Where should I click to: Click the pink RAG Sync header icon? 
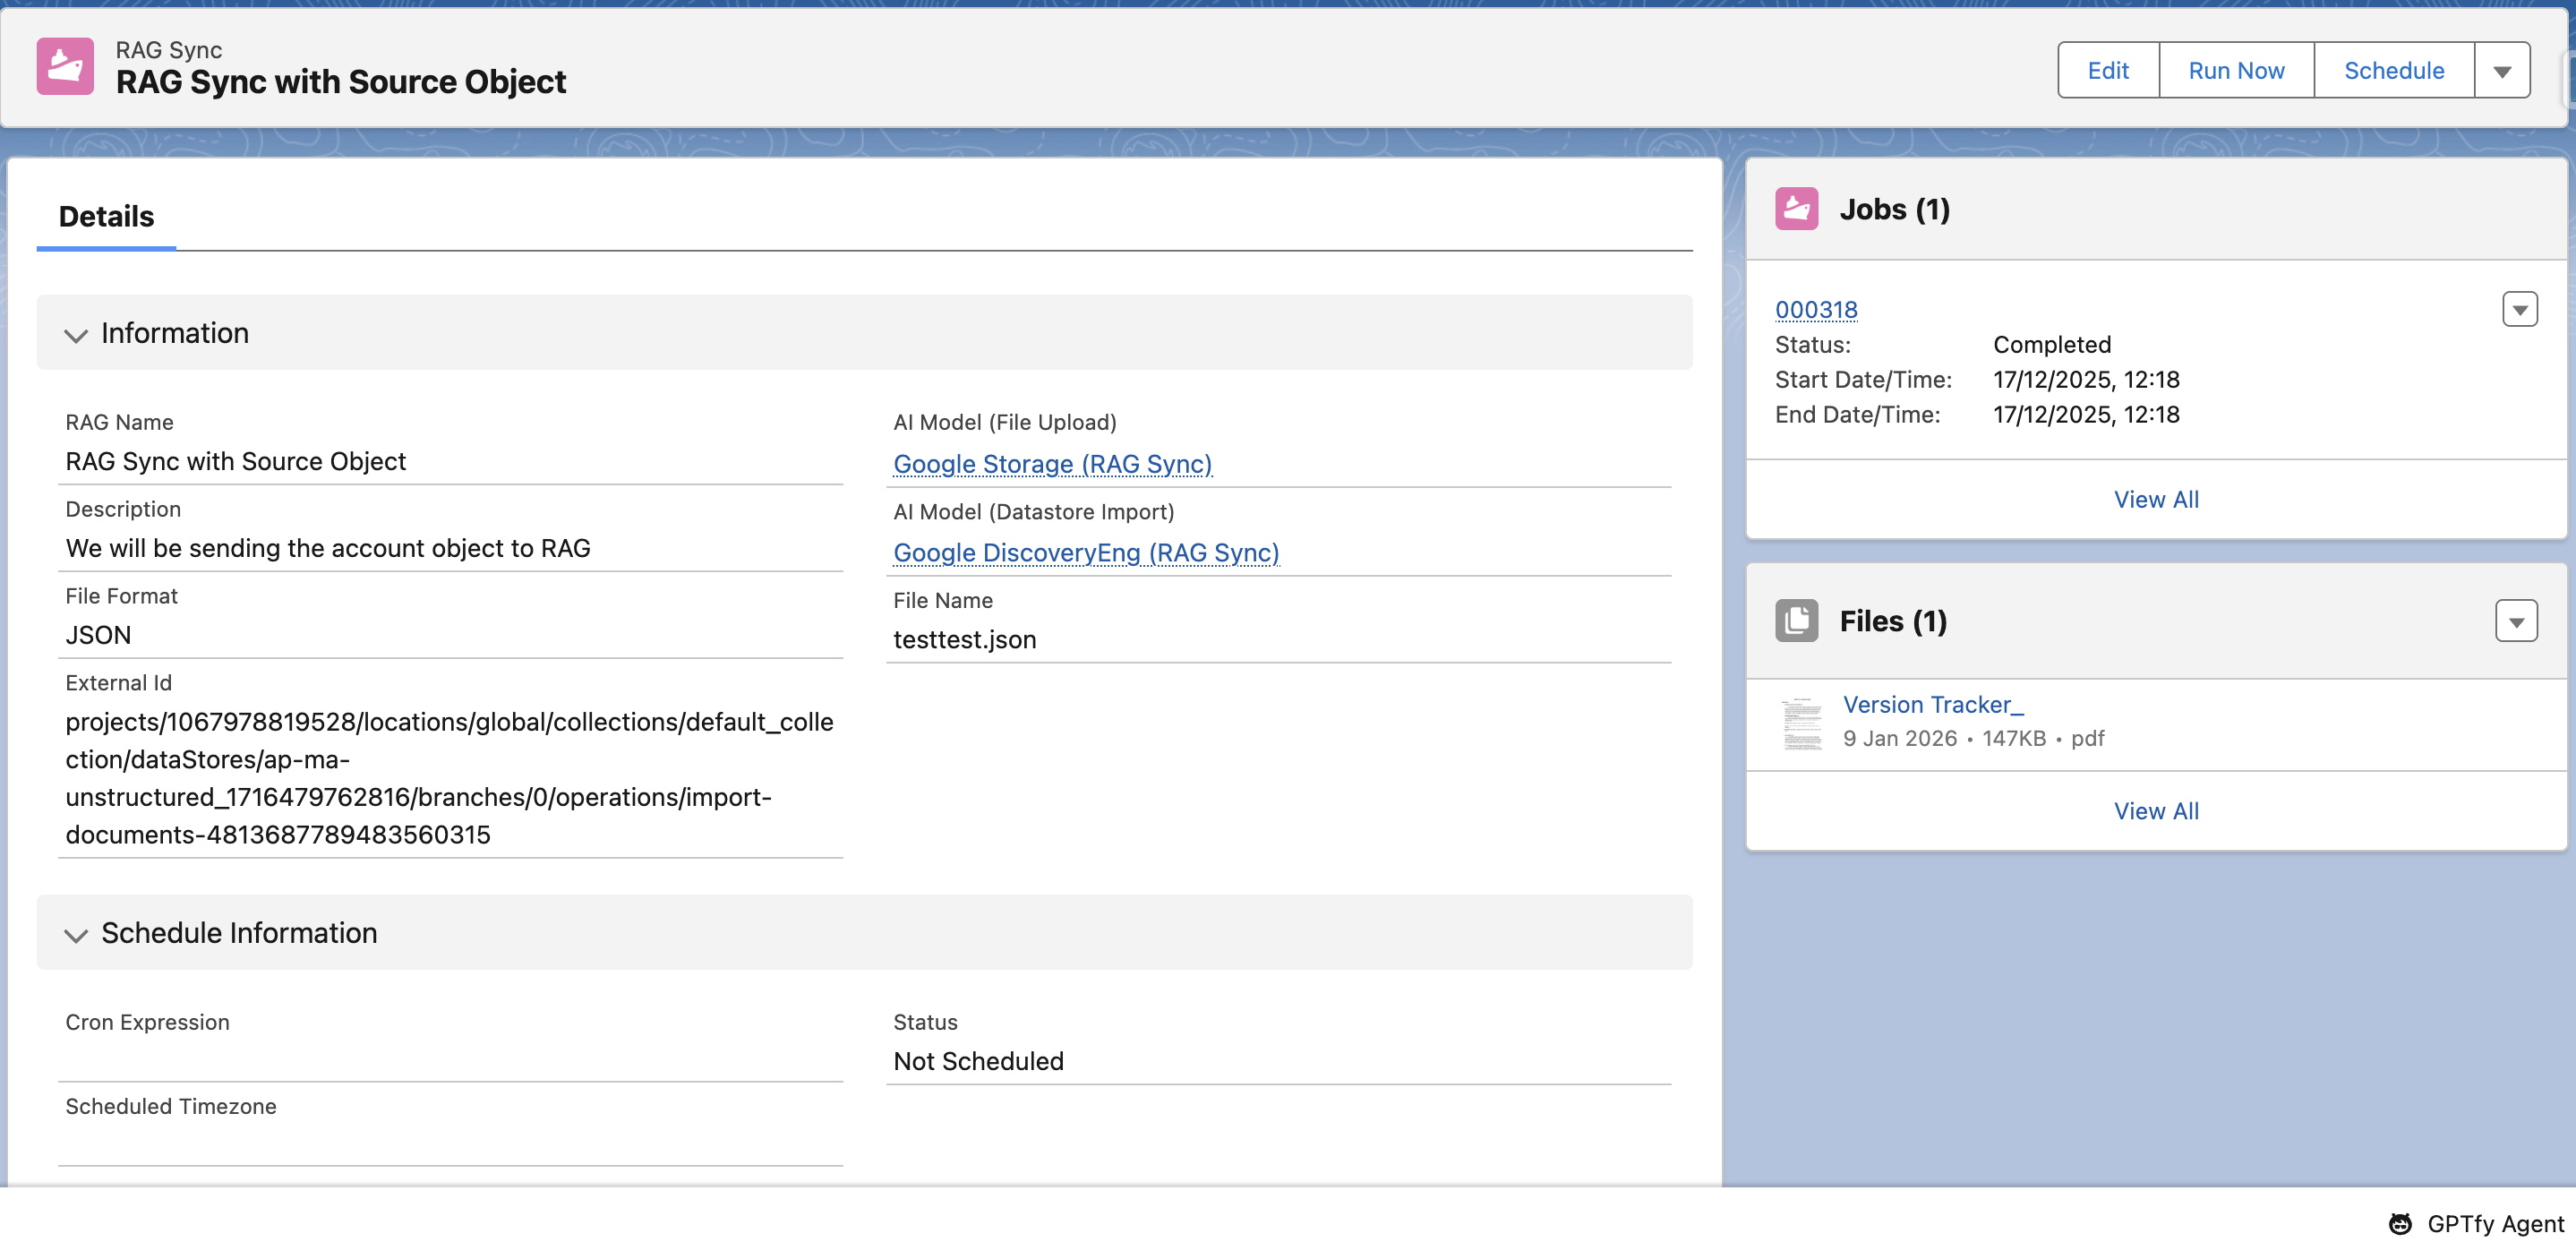tap(65, 66)
